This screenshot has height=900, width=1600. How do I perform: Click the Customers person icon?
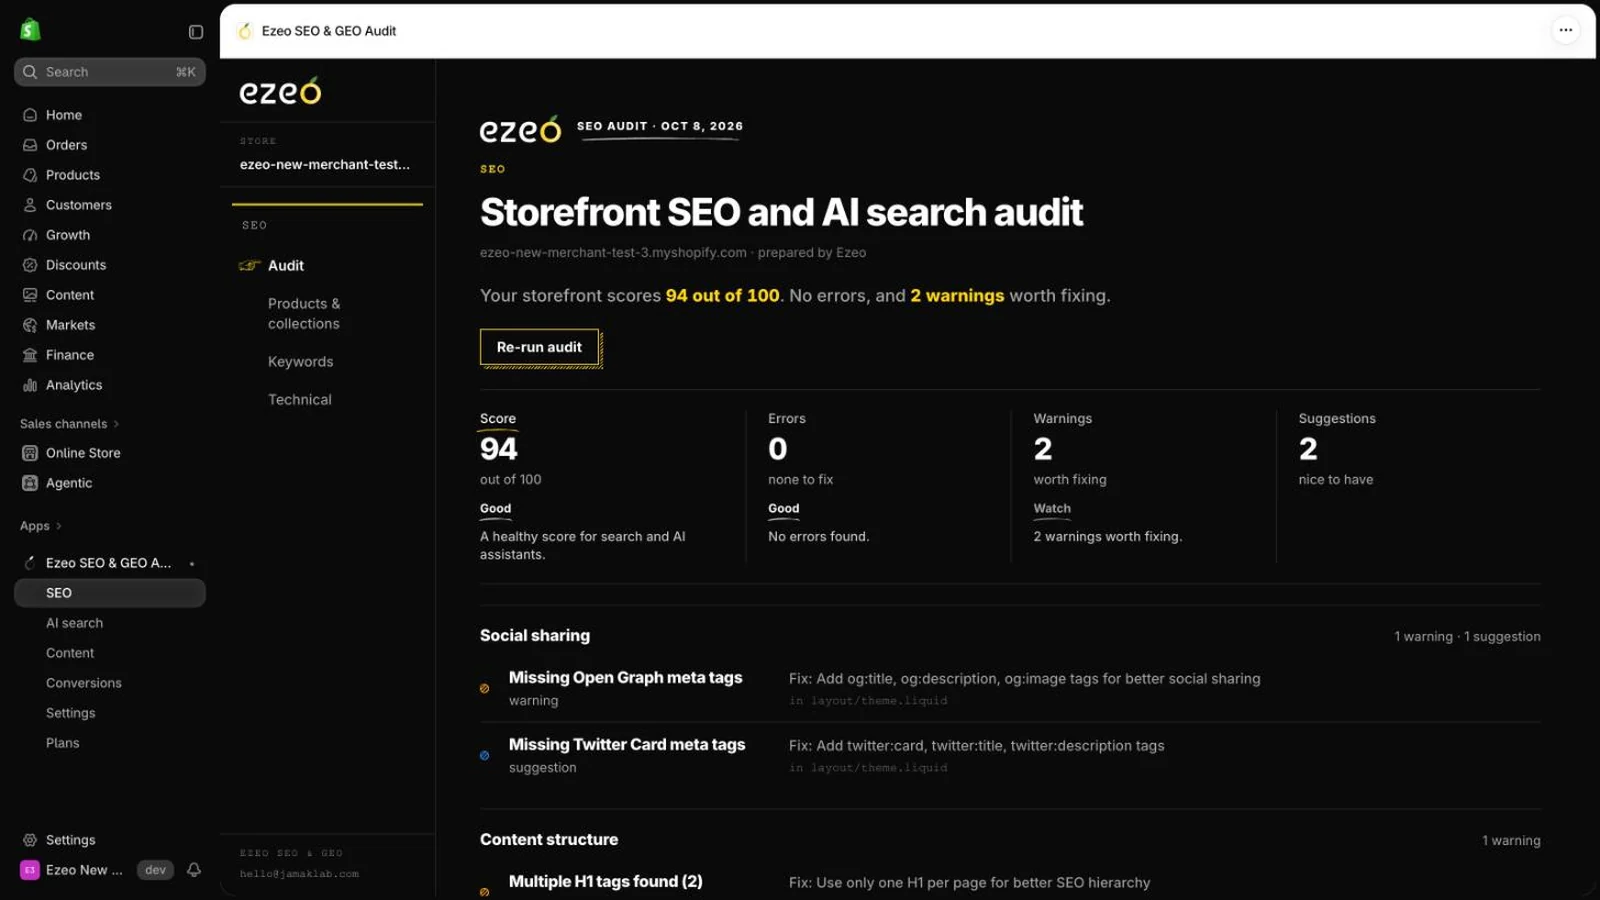pos(30,205)
